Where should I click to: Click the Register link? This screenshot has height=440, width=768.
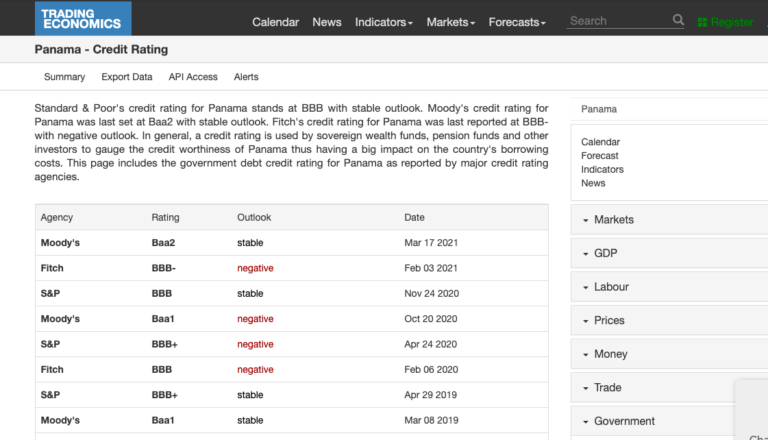pos(732,23)
